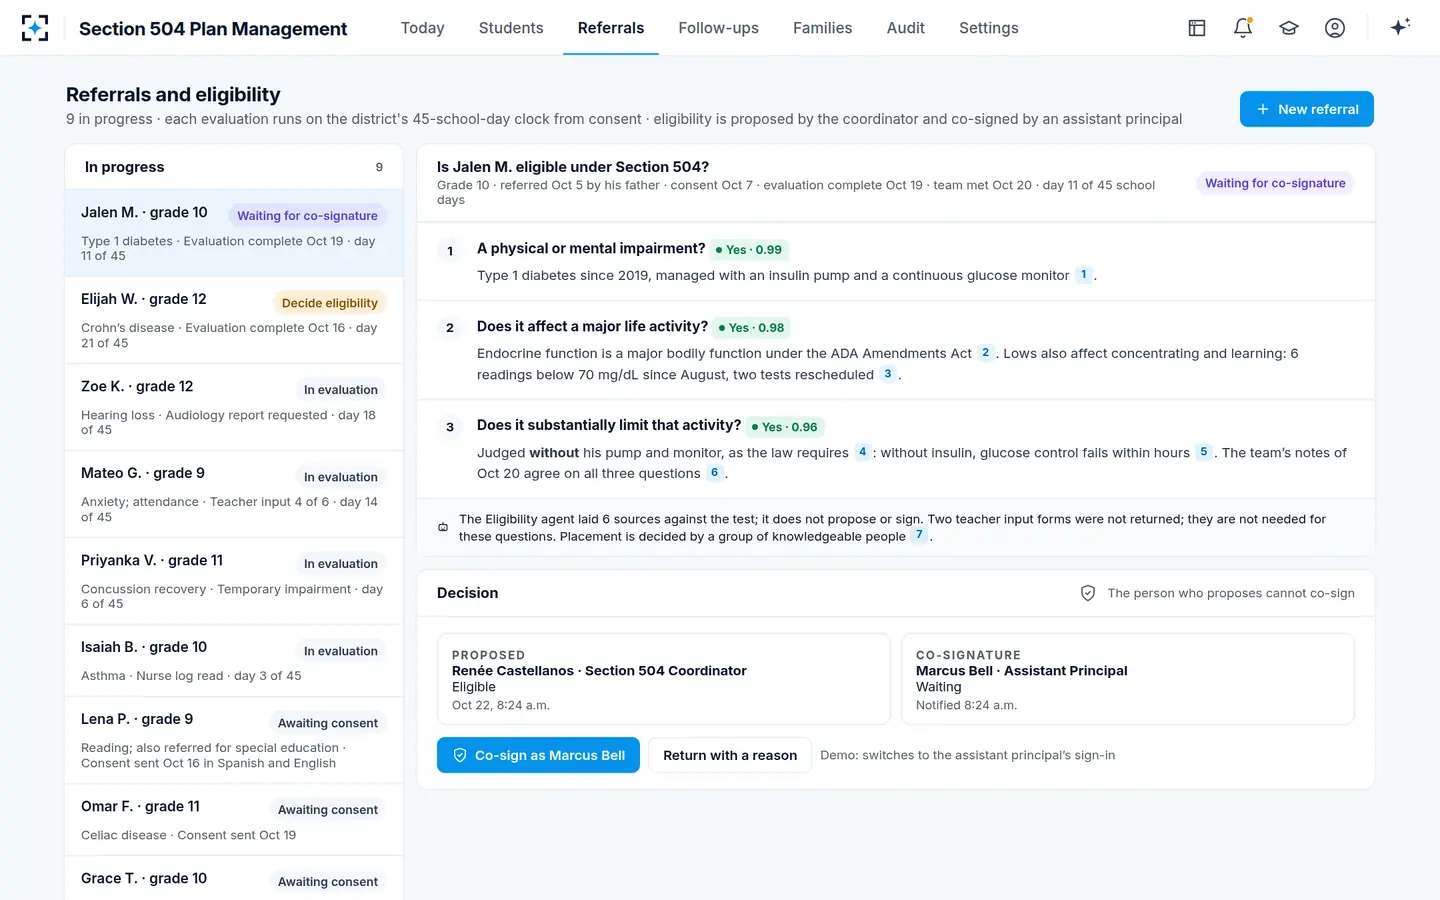The image size is (1440, 900).
Task: Click the shield icon beside the co-sign rule
Action: (x=1088, y=593)
